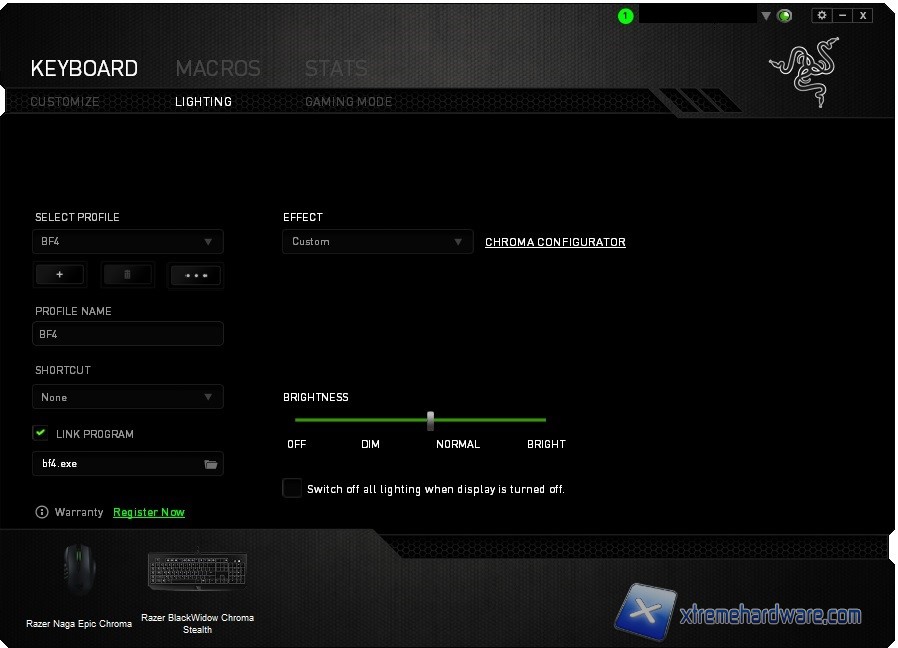Click the green notification badge icon

point(626,16)
